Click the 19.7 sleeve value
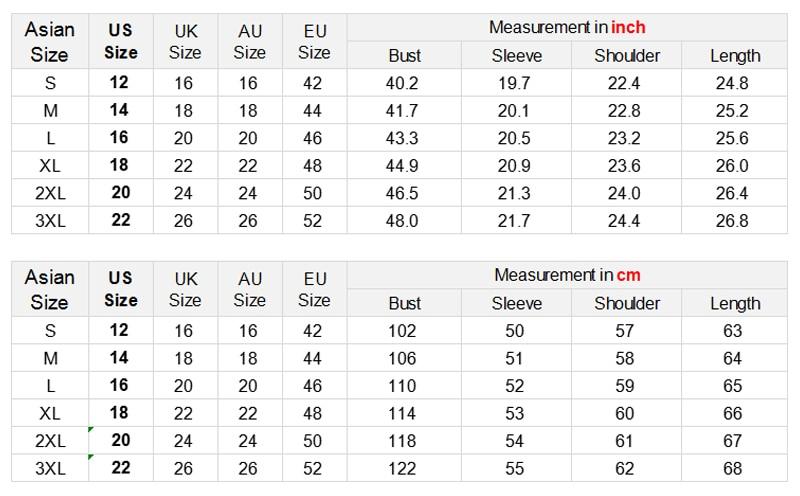This screenshot has width=800, height=496. click(514, 83)
